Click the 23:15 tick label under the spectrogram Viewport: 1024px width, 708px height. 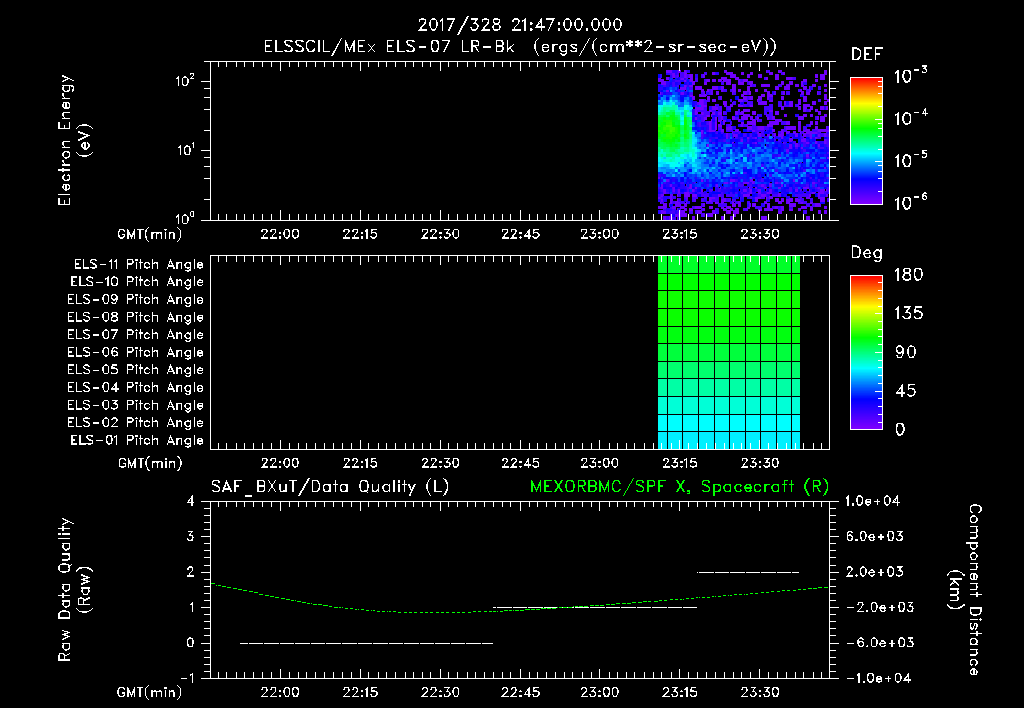point(680,234)
